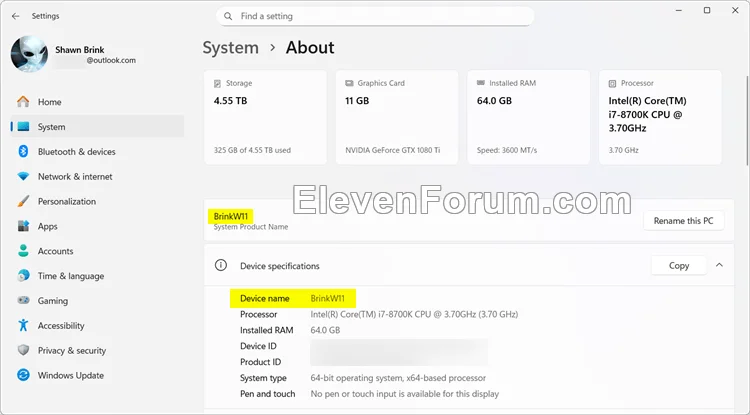Click the Personalization paintbrush icon
This screenshot has width=750, height=415.
click(23, 201)
